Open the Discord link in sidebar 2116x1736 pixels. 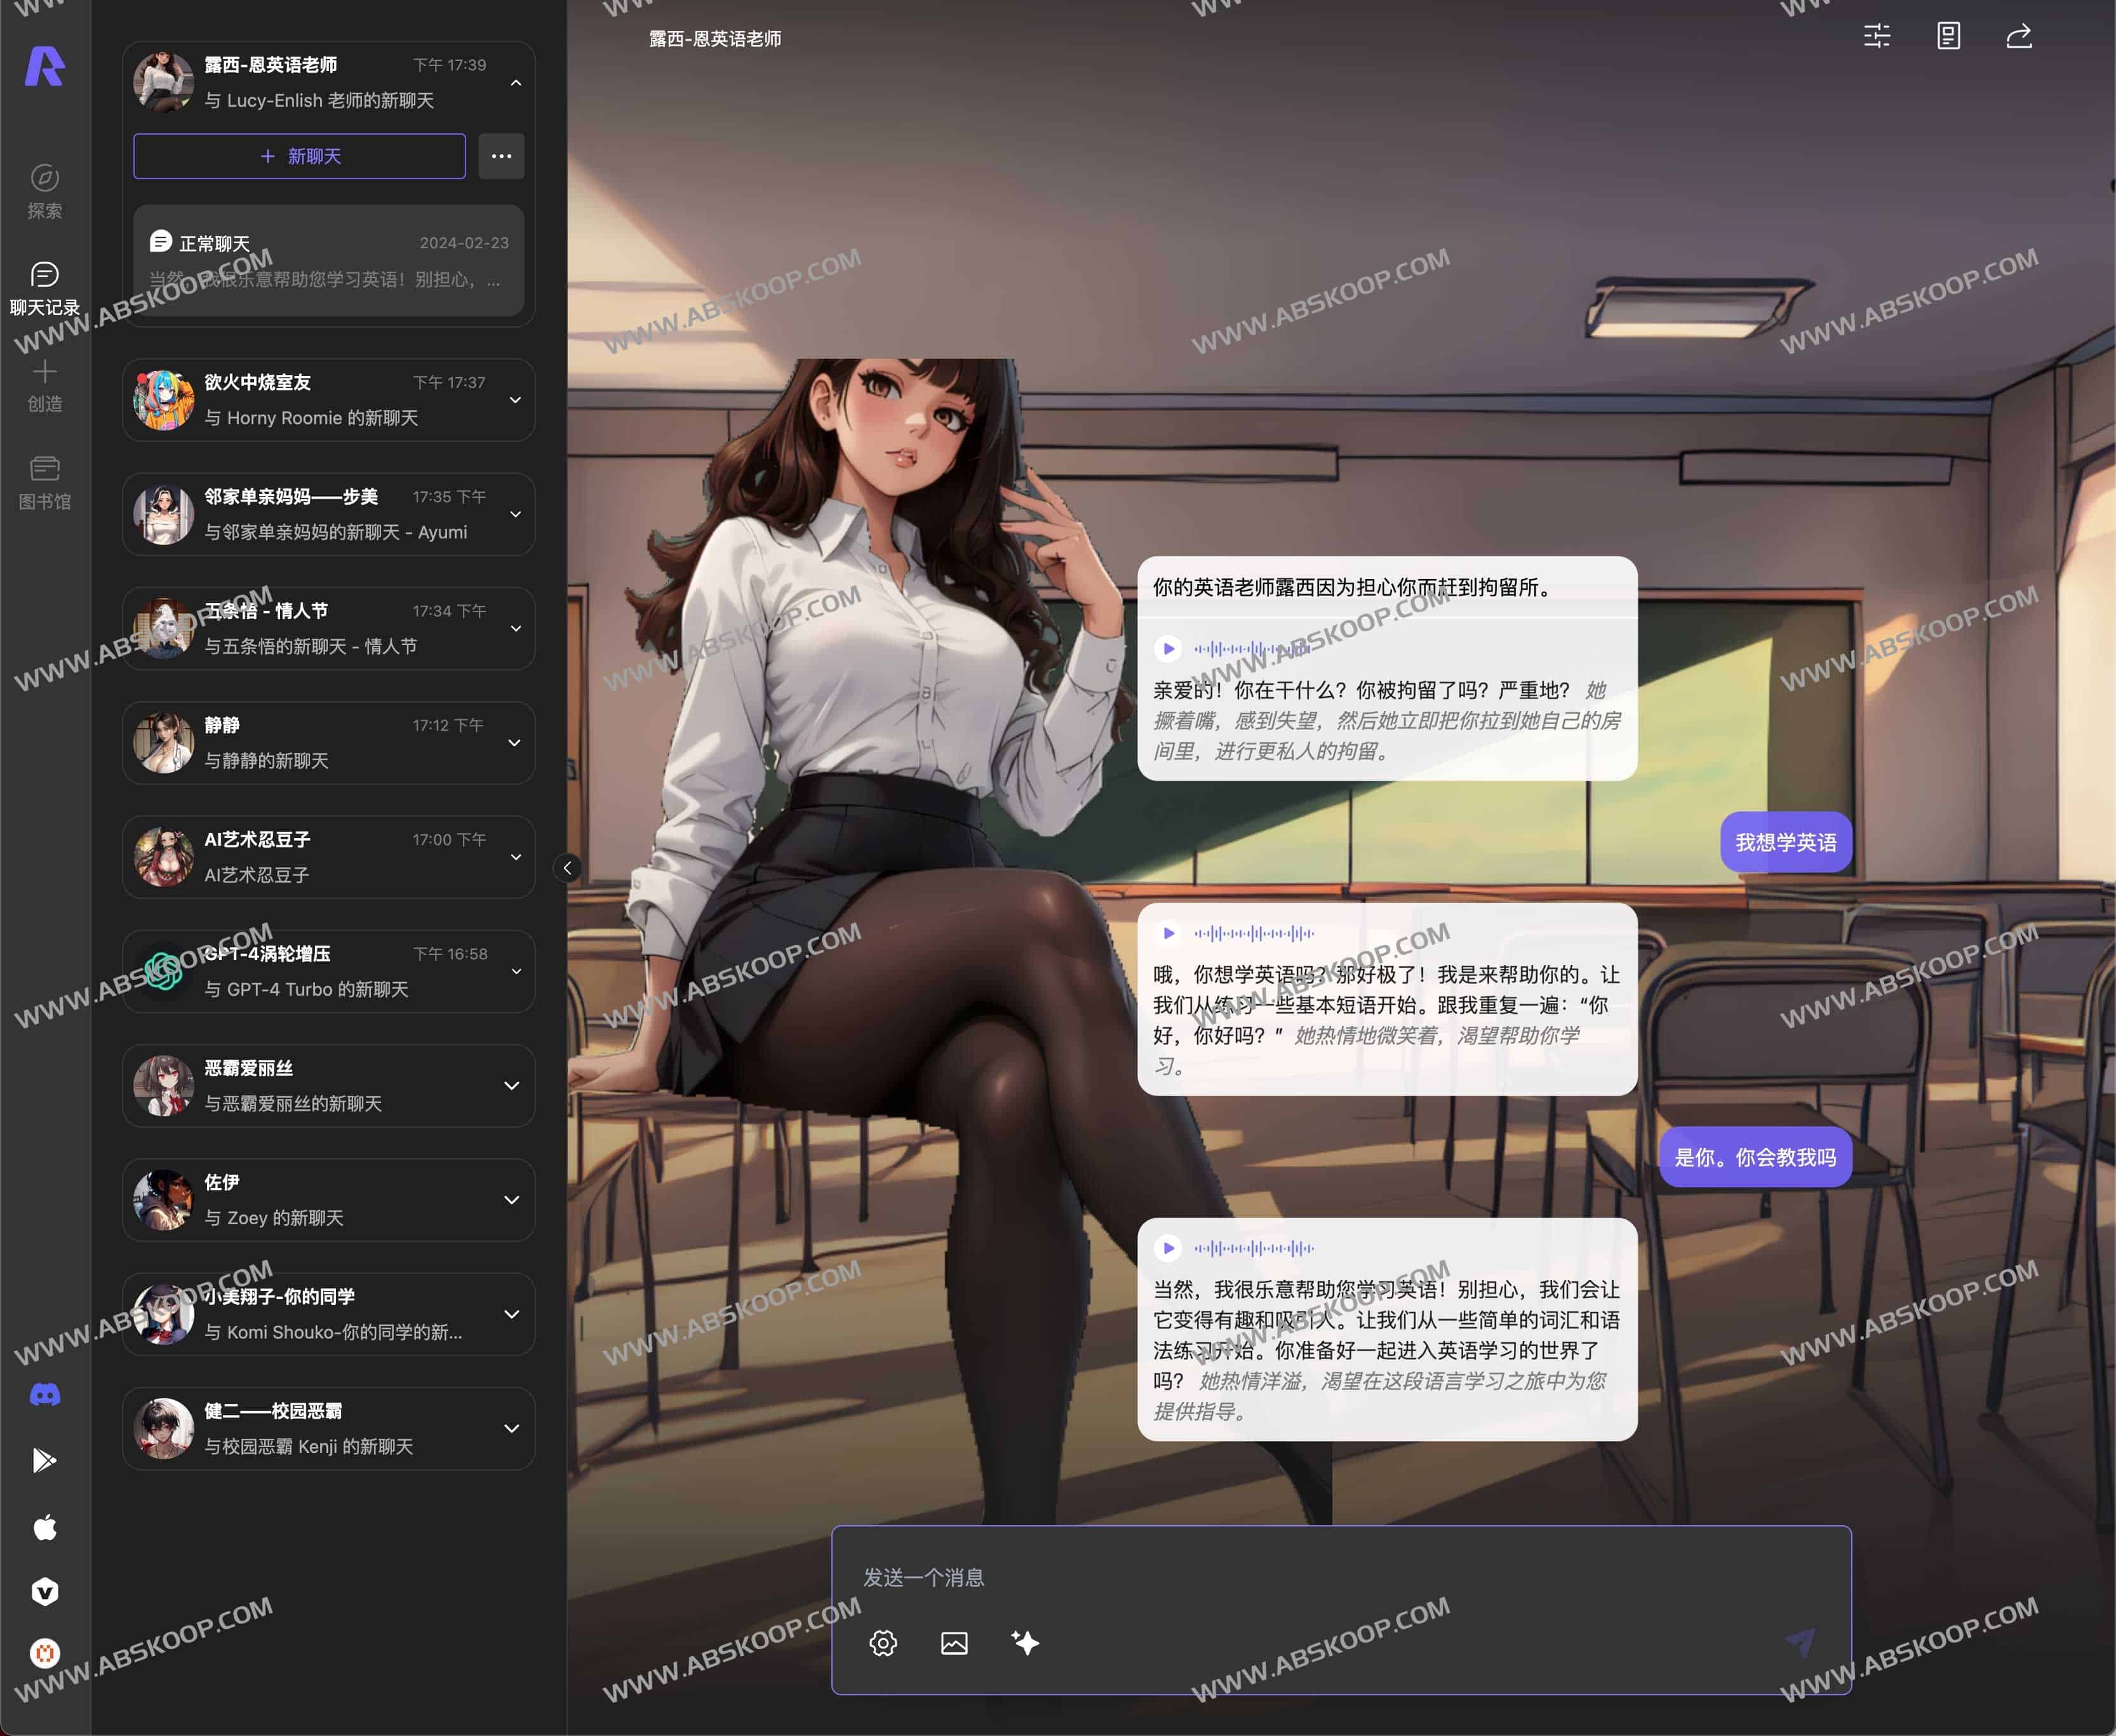pyautogui.click(x=45, y=1394)
